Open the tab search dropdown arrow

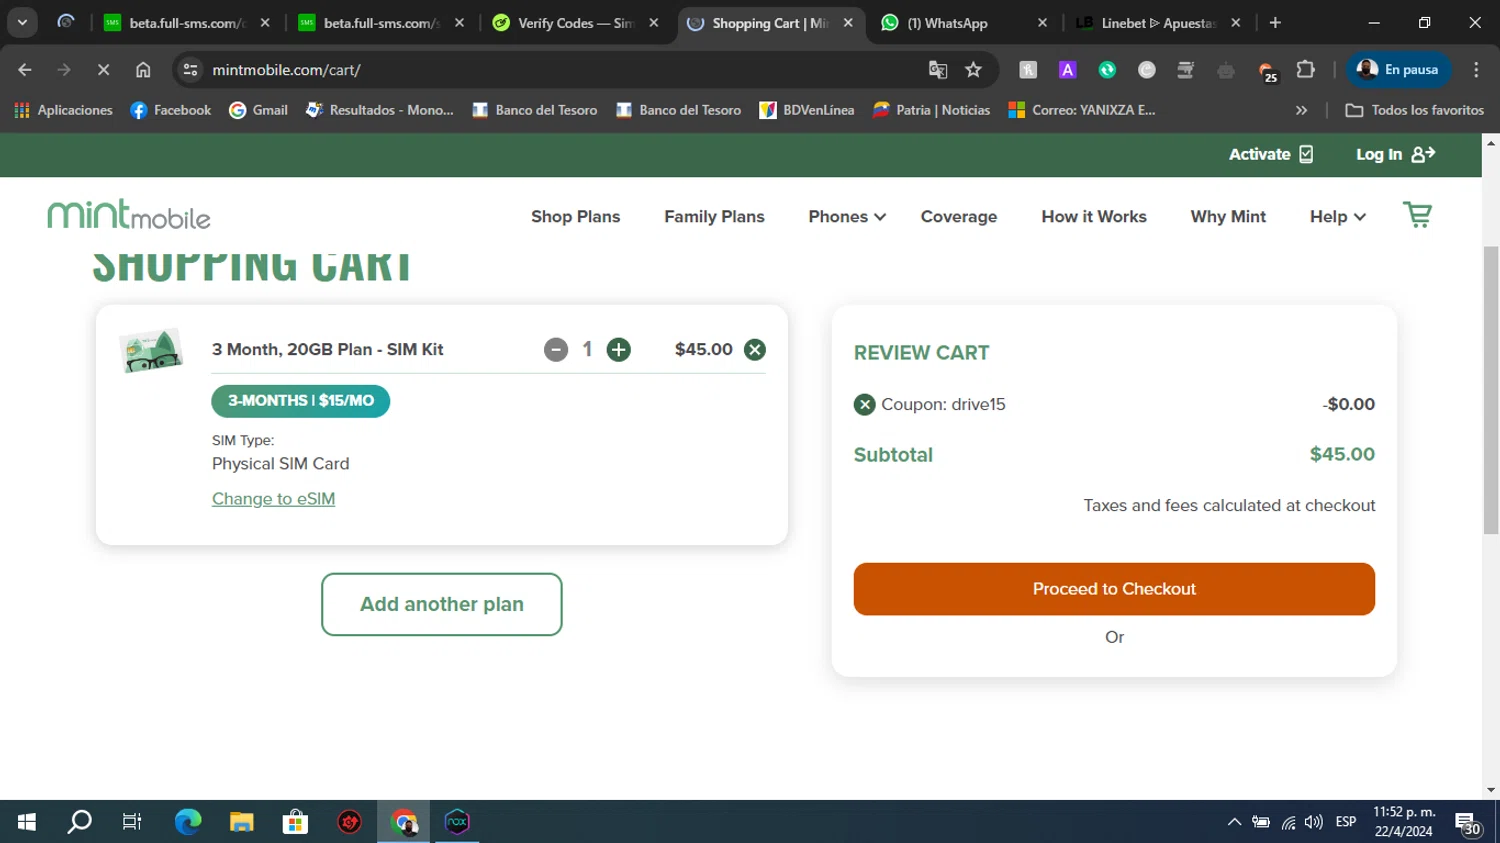(x=22, y=23)
